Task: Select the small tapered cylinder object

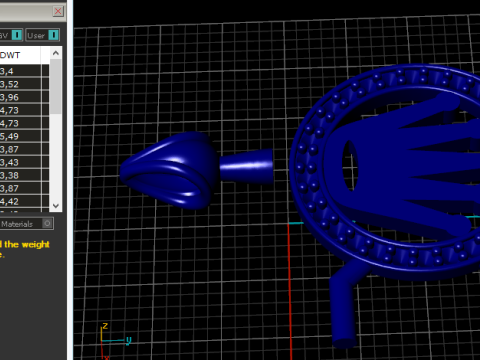Action: pyautogui.click(x=246, y=166)
